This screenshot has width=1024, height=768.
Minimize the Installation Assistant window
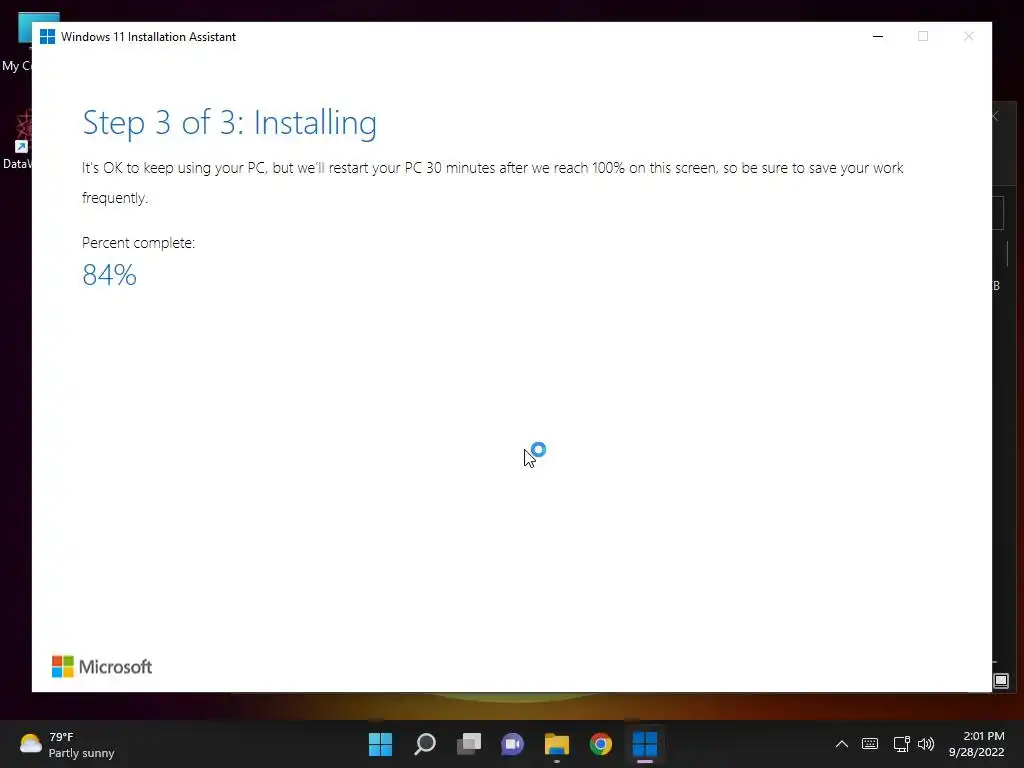(x=878, y=37)
